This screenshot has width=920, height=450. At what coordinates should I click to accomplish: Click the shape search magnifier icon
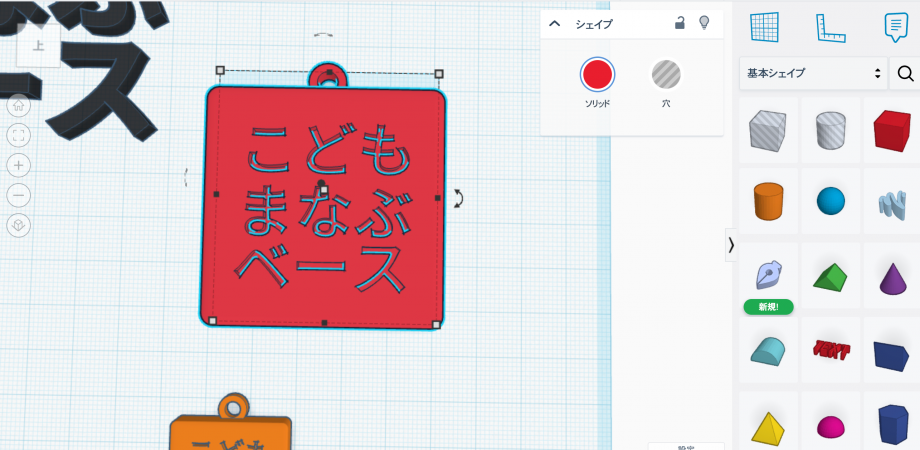[x=905, y=73]
